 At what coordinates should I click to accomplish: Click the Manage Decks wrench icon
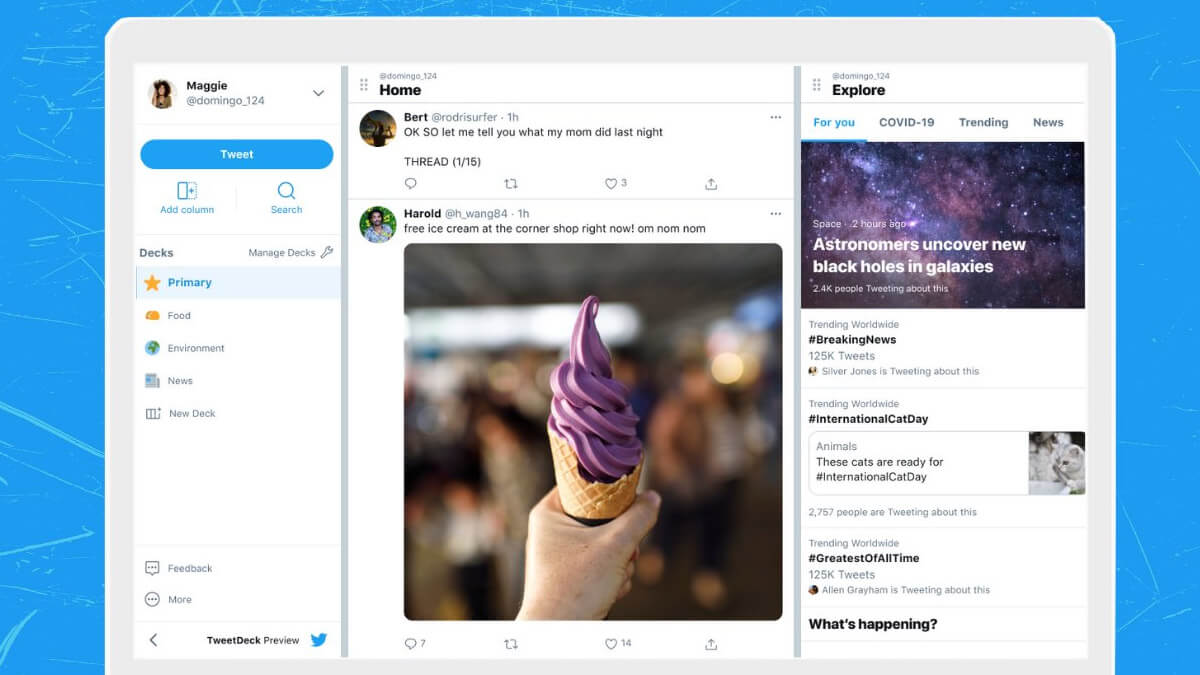pyautogui.click(x=326, y=253)
